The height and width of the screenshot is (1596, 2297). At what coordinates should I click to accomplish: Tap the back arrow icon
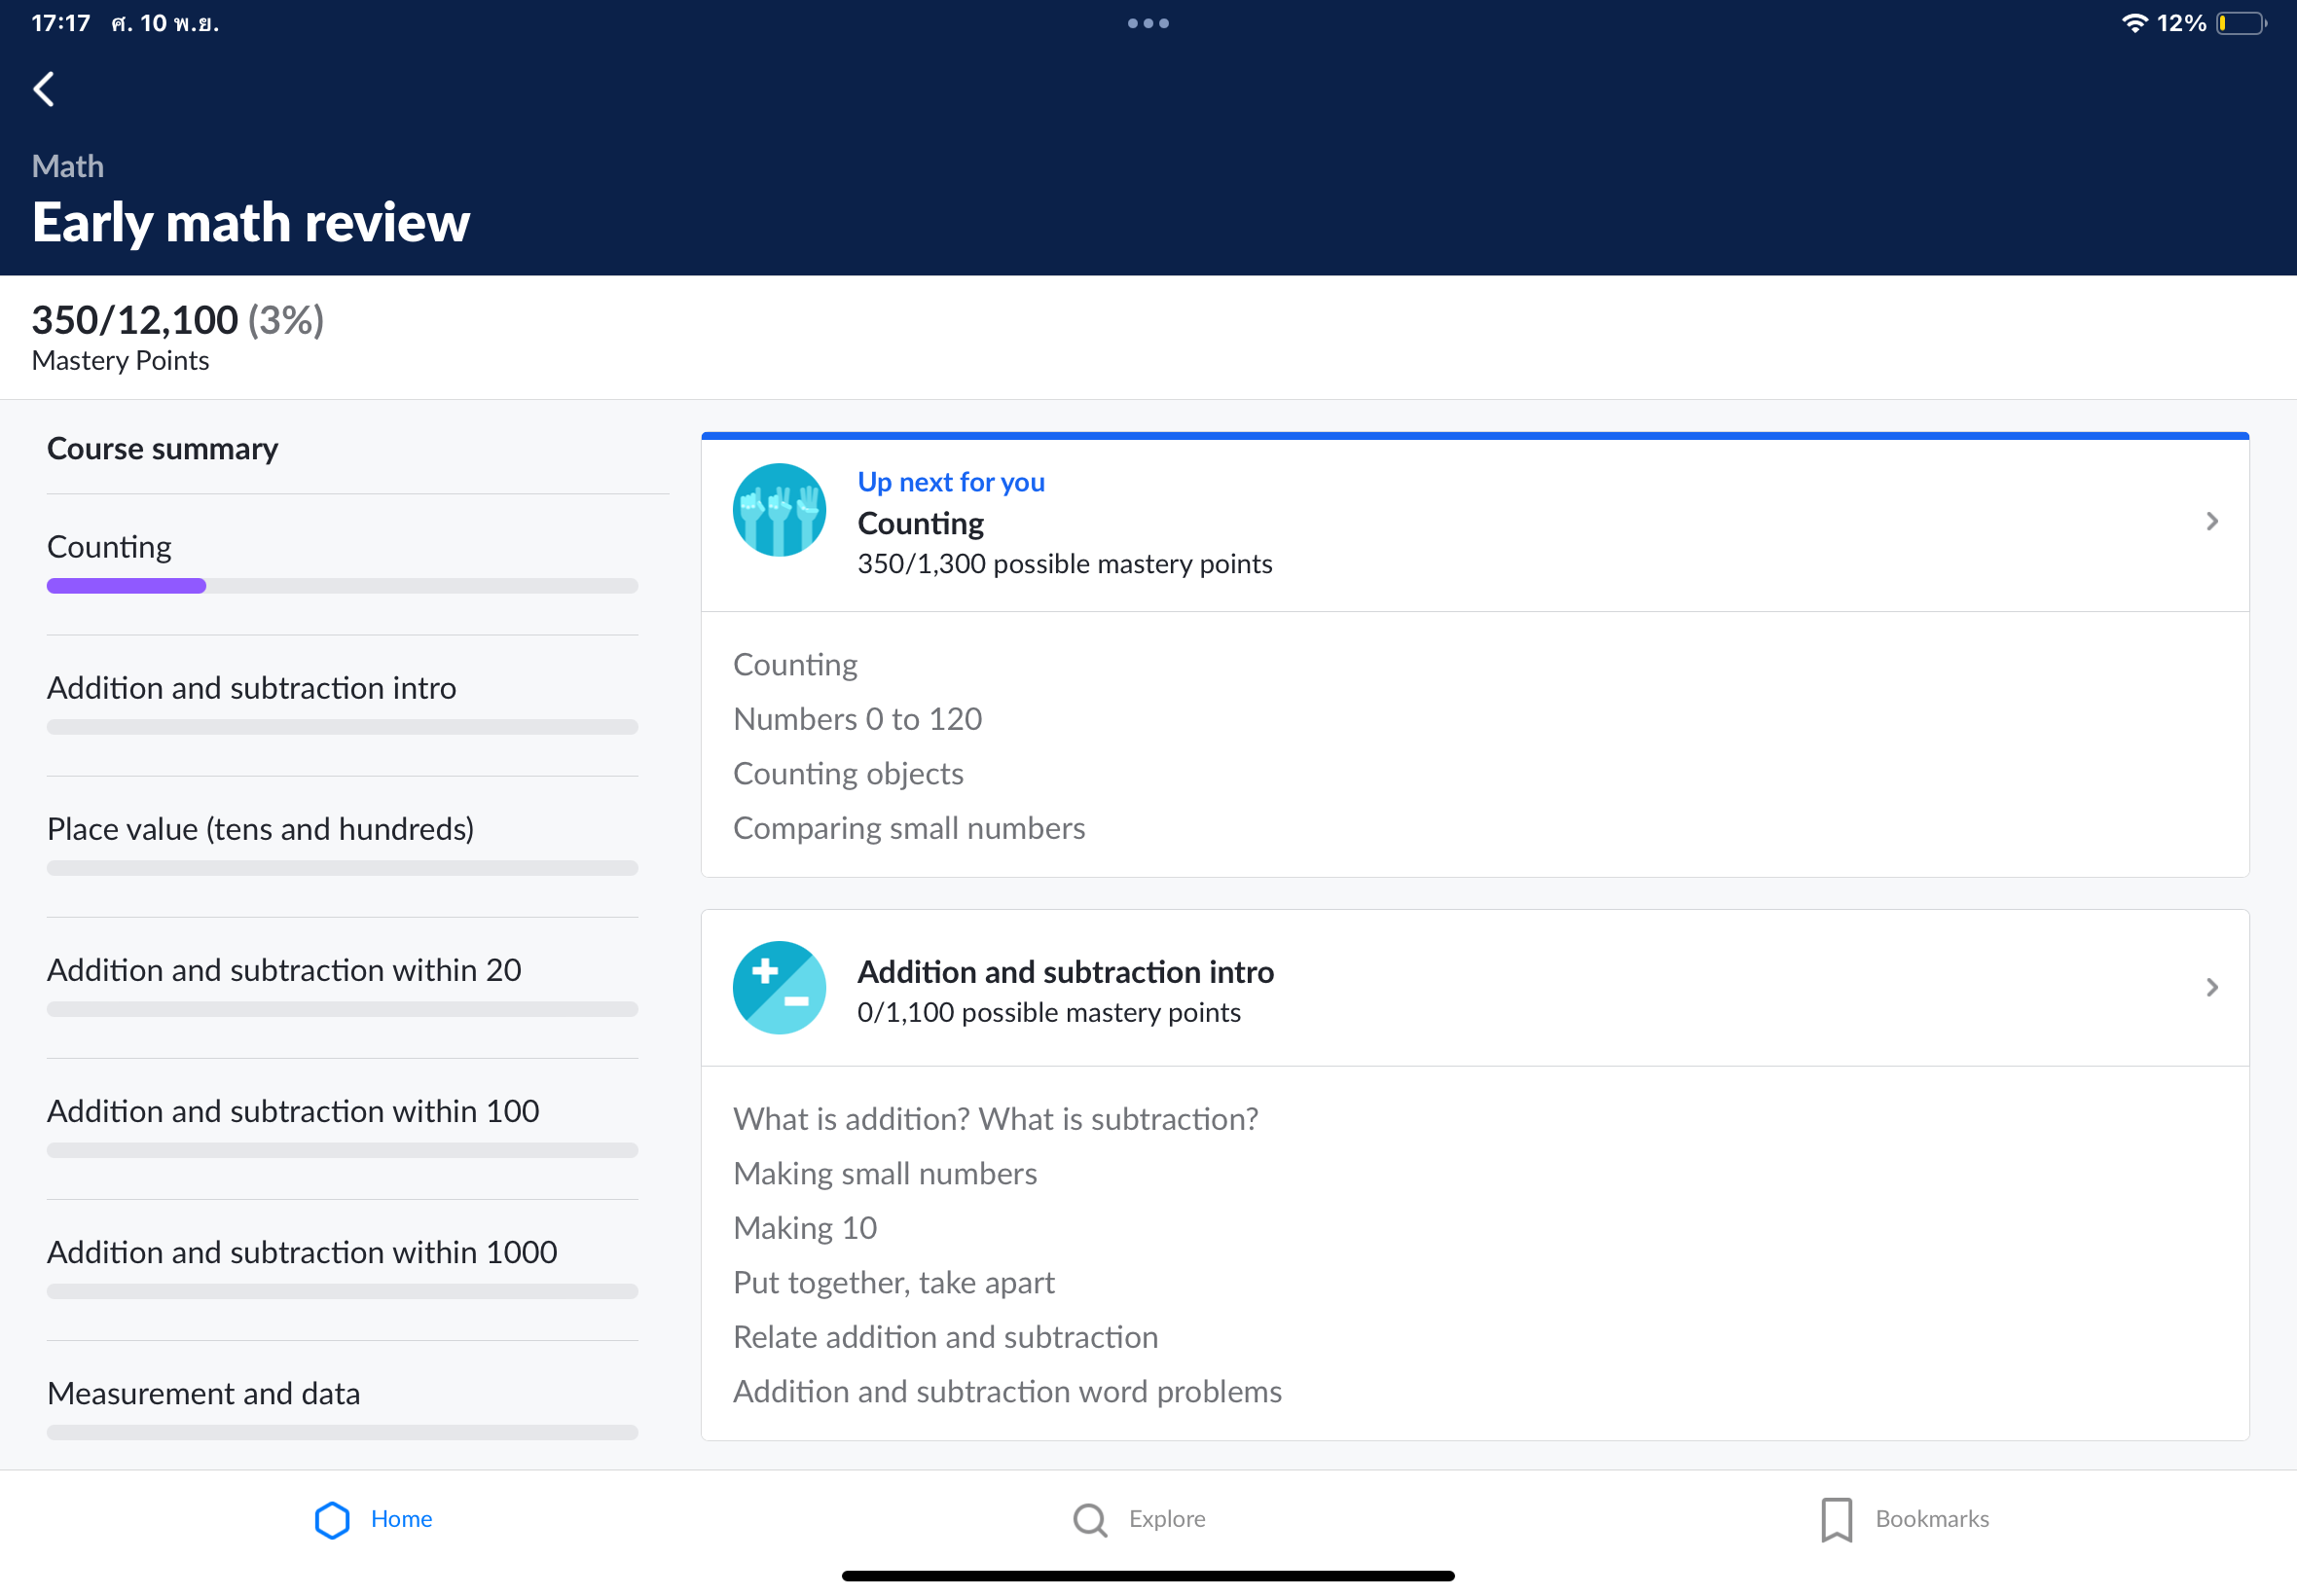click(44, 89)
